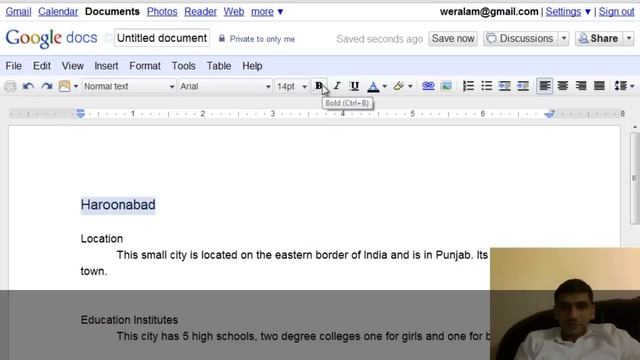Click the highlighted Haroonabad heading

[118, 205]
